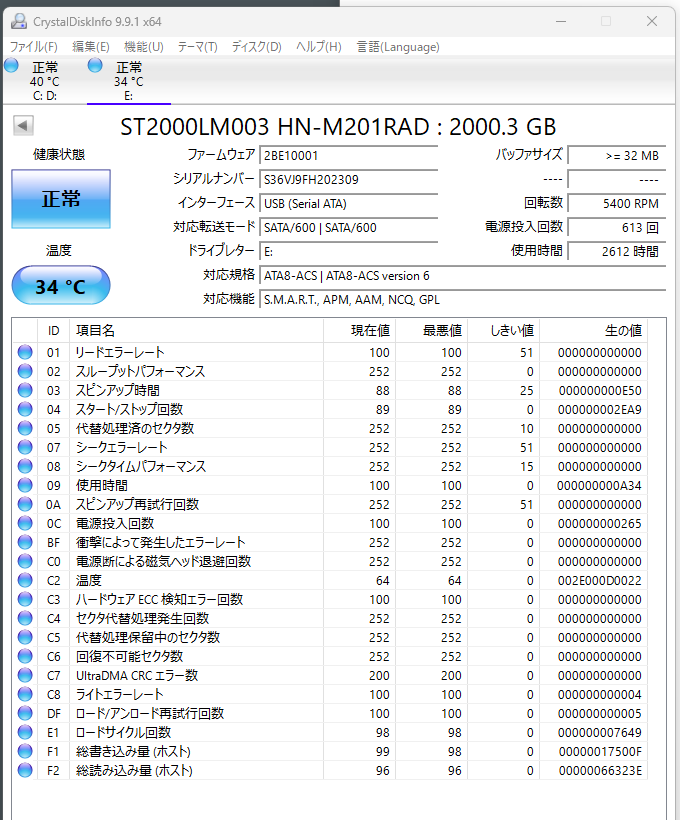
Task: Click status orb for row C5 代替処理保留中のセクタ数
Action: [25, 637]
